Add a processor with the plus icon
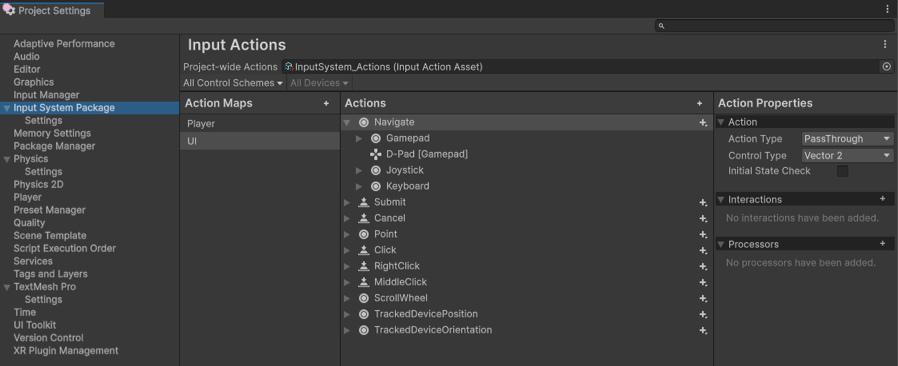898x366 pixels. click(883, 243)
